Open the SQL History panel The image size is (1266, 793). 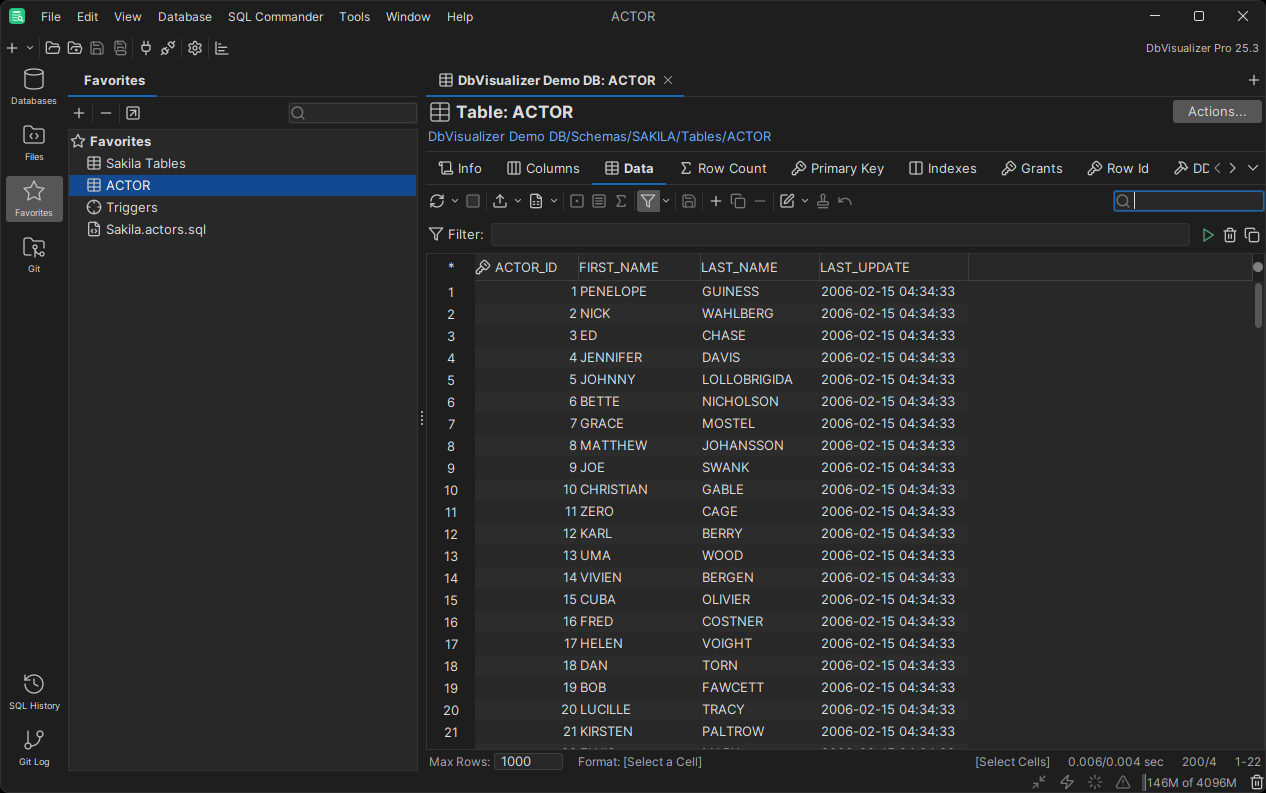point(33,690)
